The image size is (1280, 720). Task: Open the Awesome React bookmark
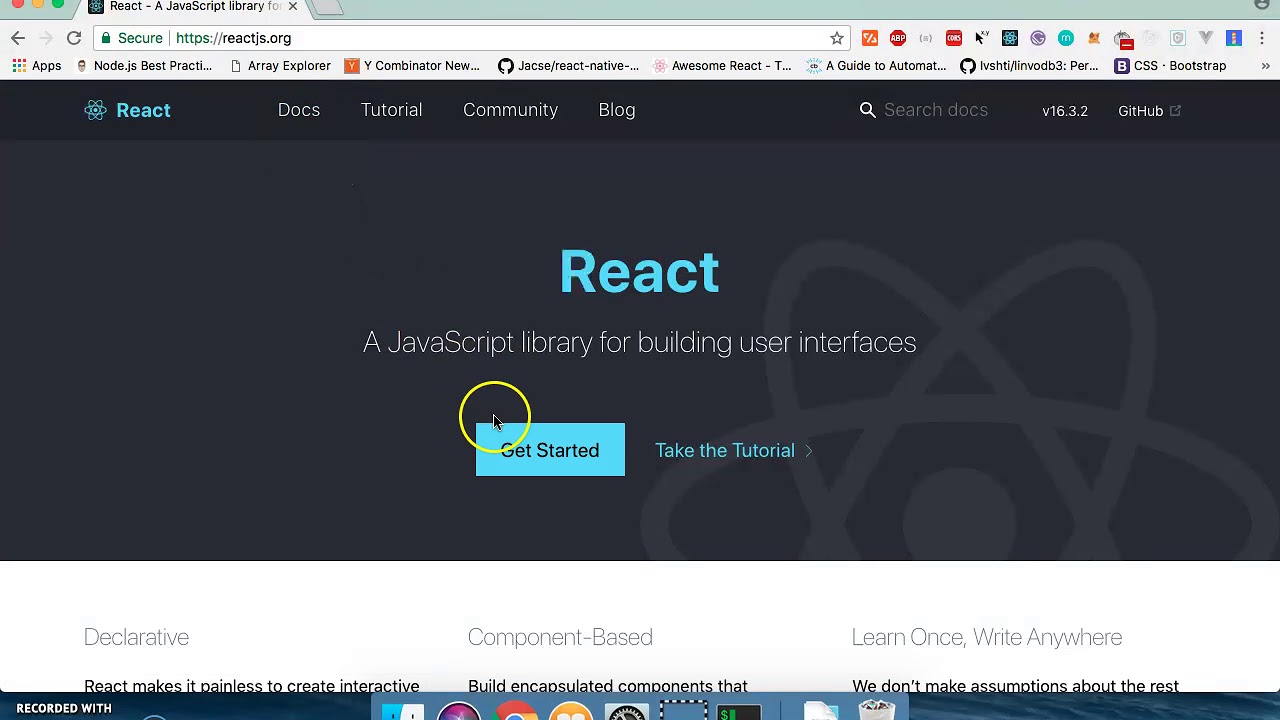[722, 66]
